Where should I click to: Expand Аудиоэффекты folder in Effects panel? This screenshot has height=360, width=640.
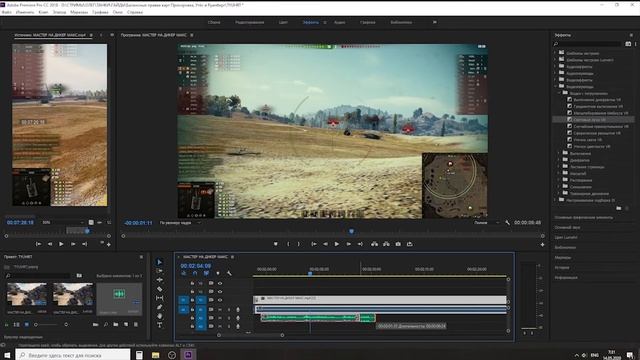pos(556,66)
